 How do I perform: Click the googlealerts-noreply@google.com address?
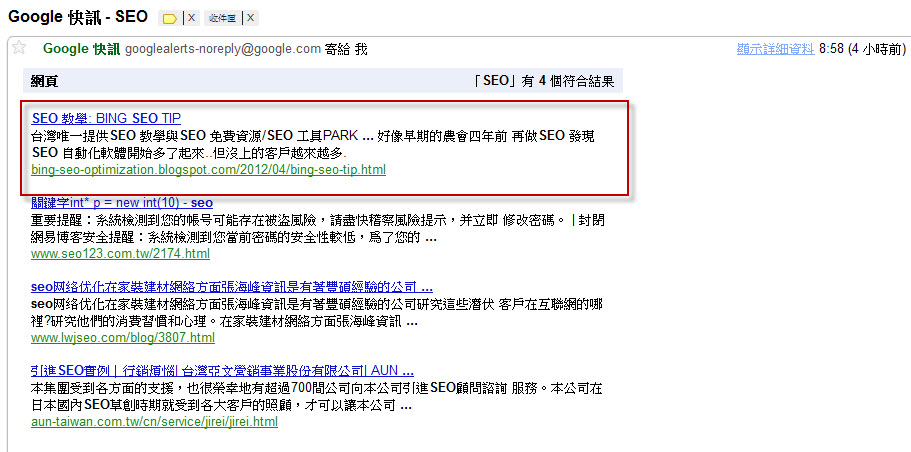223,49
